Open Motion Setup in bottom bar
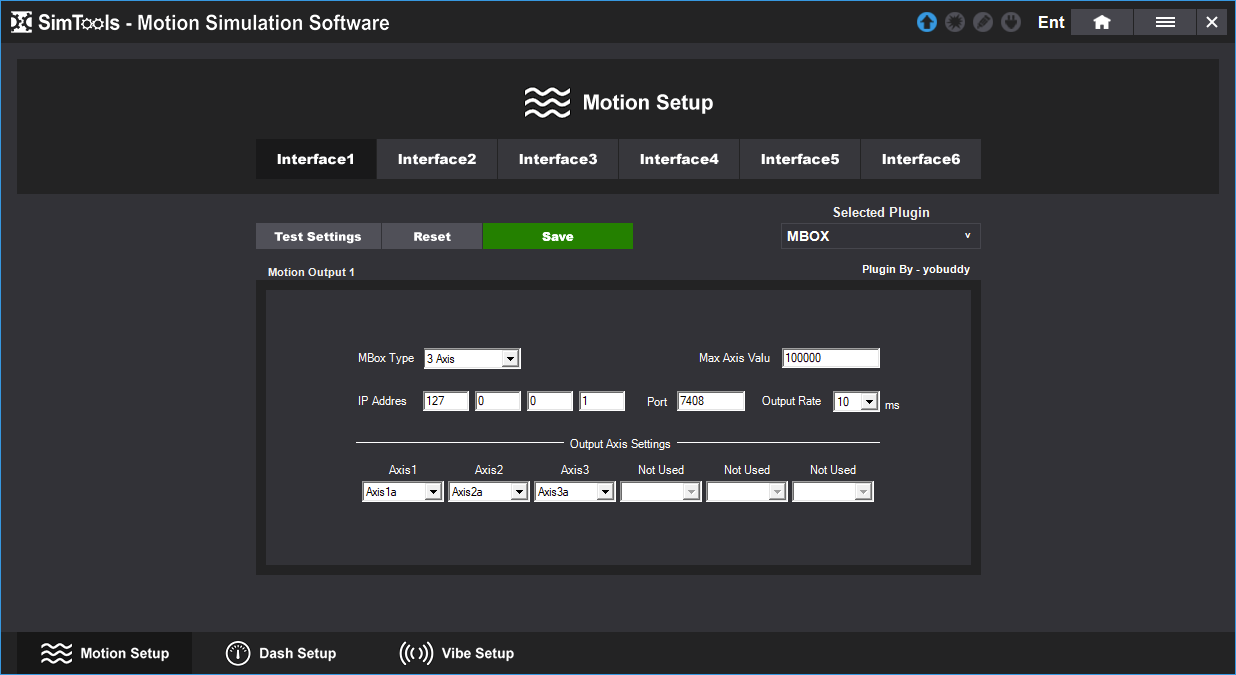This screenshot has width=1236, height=675. 105,653
